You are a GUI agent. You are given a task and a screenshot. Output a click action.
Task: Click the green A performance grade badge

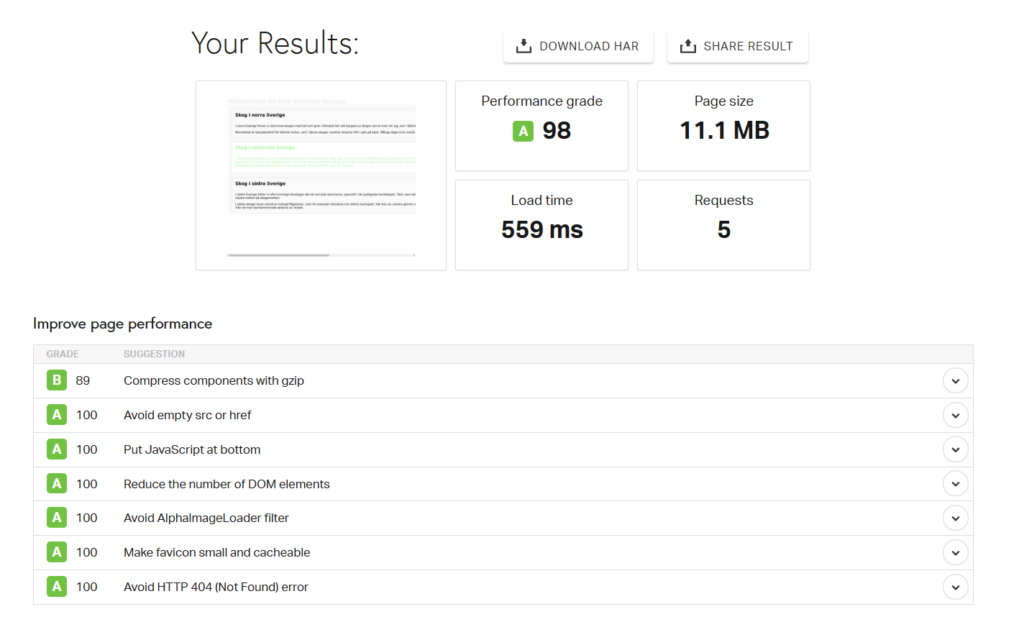[x=523, y=131]
